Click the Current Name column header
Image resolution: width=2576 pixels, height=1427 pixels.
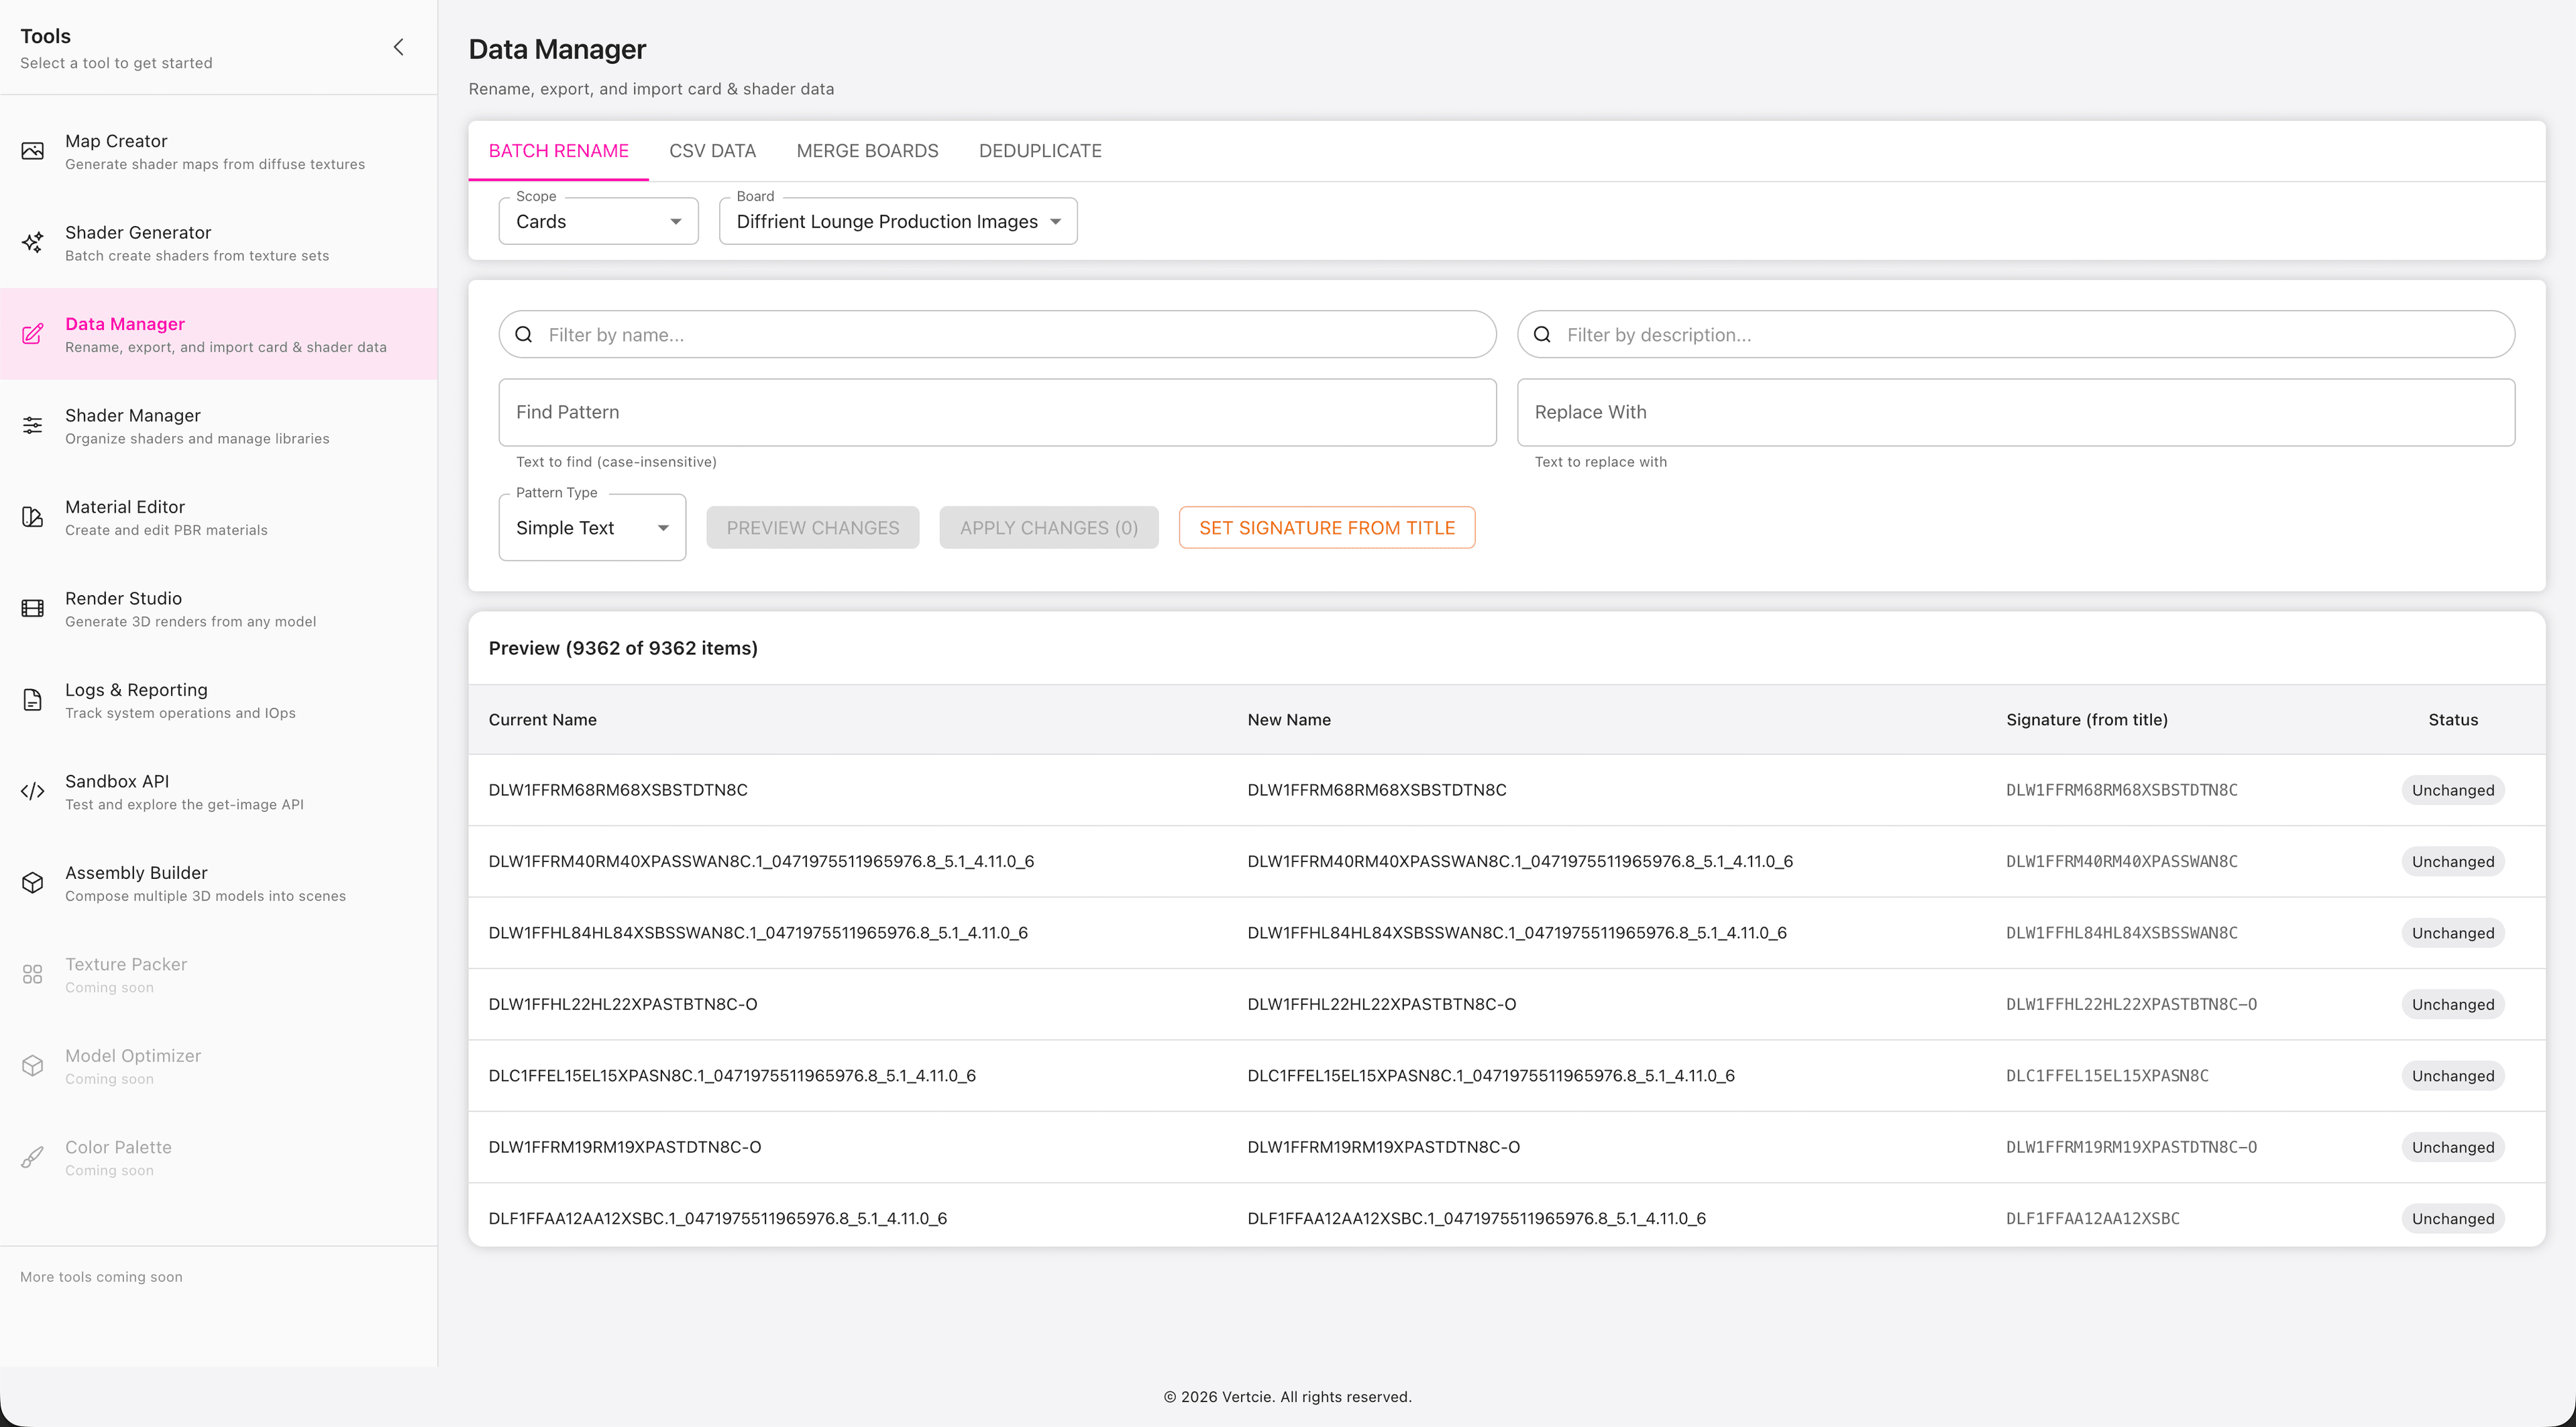tap(542, 720)
